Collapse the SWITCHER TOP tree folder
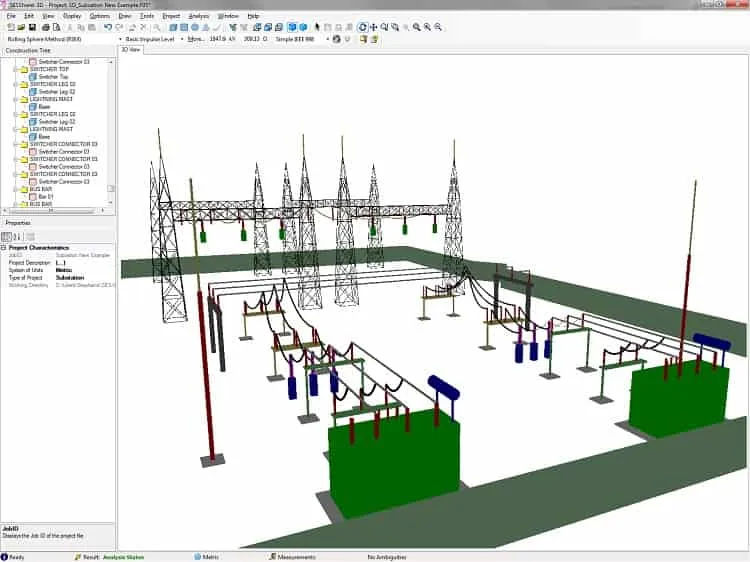Viewport: 750px width, 562px height. click(16, 69)
